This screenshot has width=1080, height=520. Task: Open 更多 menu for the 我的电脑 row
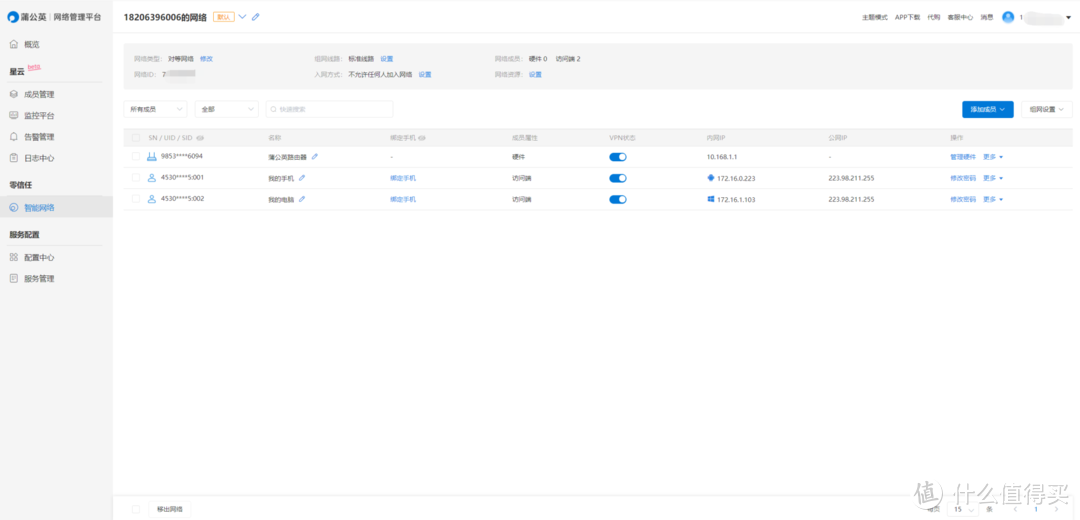pos(992,199)
